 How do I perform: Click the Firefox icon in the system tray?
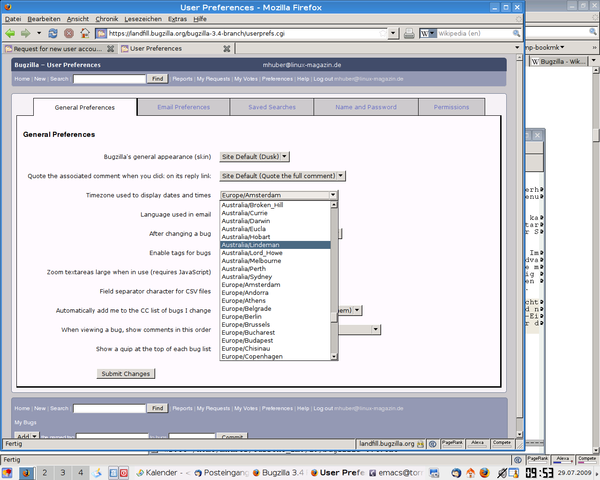pos(484,473)
